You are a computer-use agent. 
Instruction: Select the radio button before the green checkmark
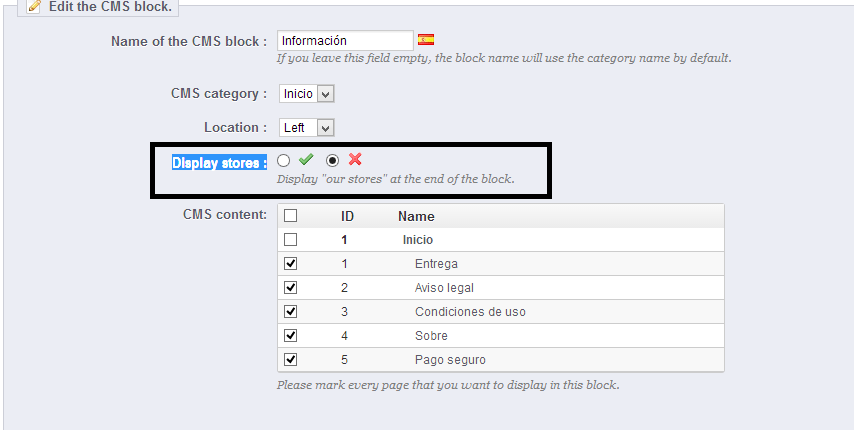click(x=284, y=160)
